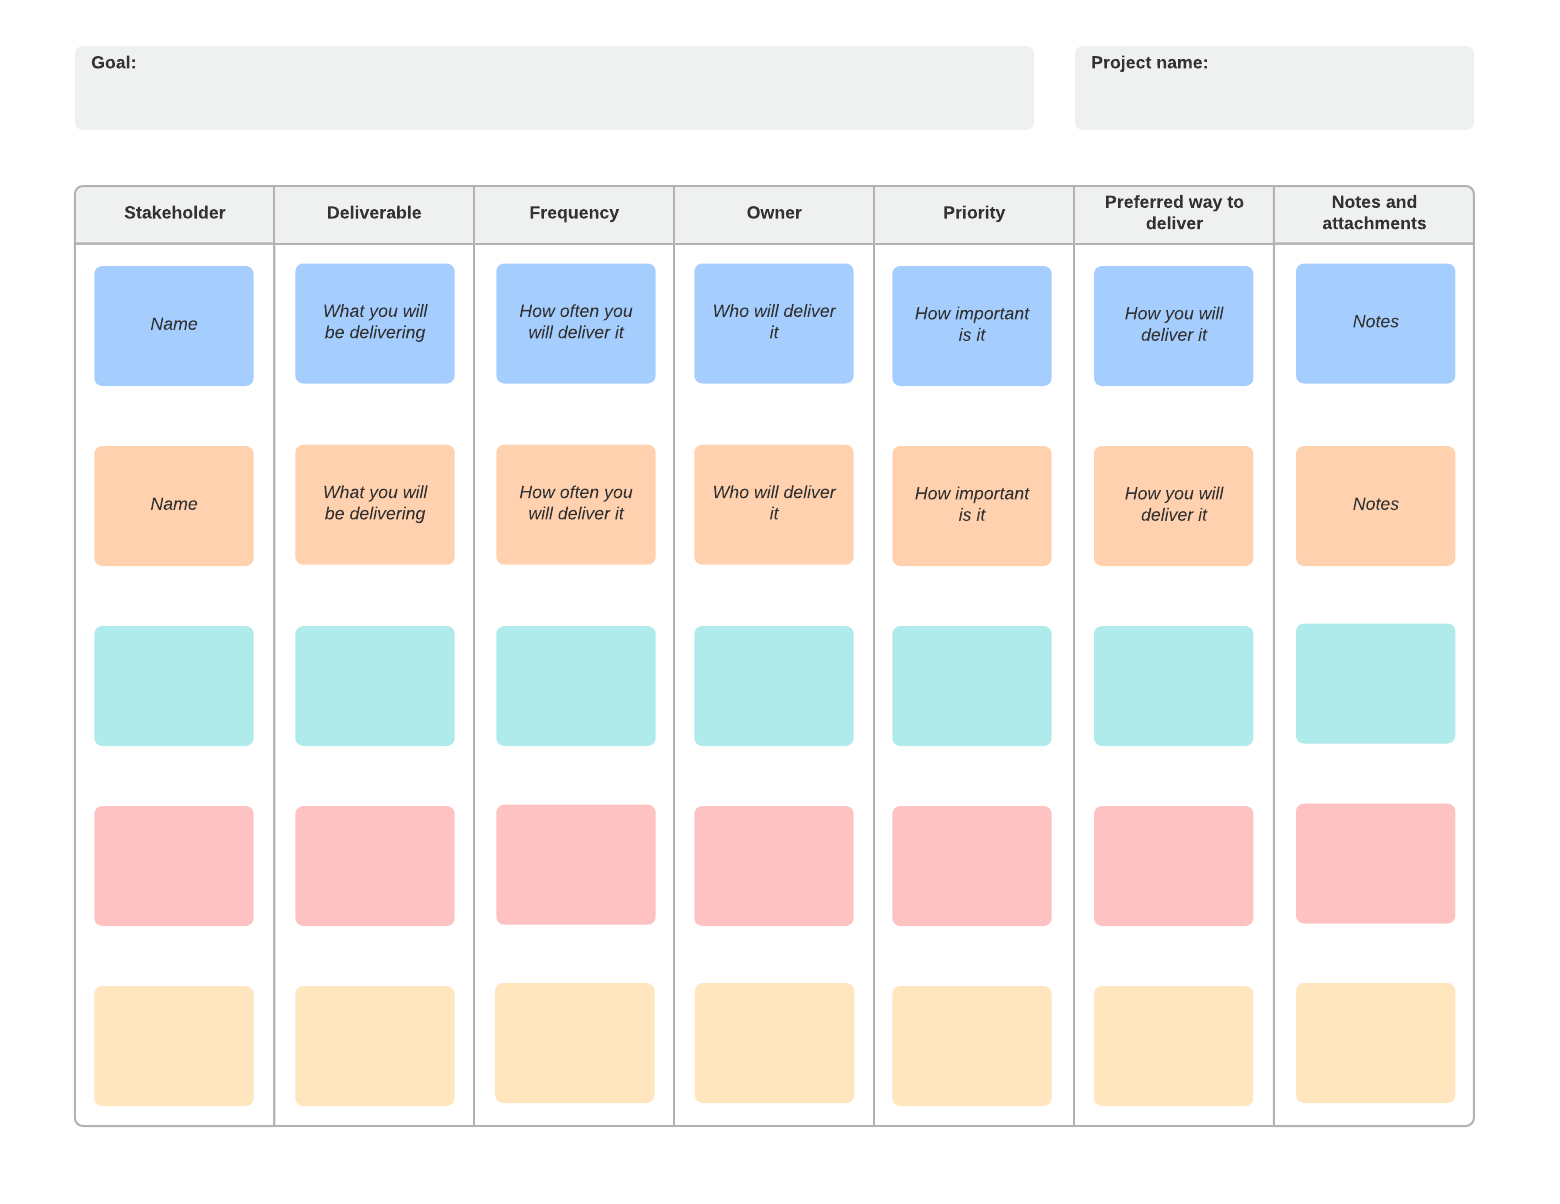Click the Goal text field
The height and width of the screenshot is (1204, 1560).
[554, 88]
